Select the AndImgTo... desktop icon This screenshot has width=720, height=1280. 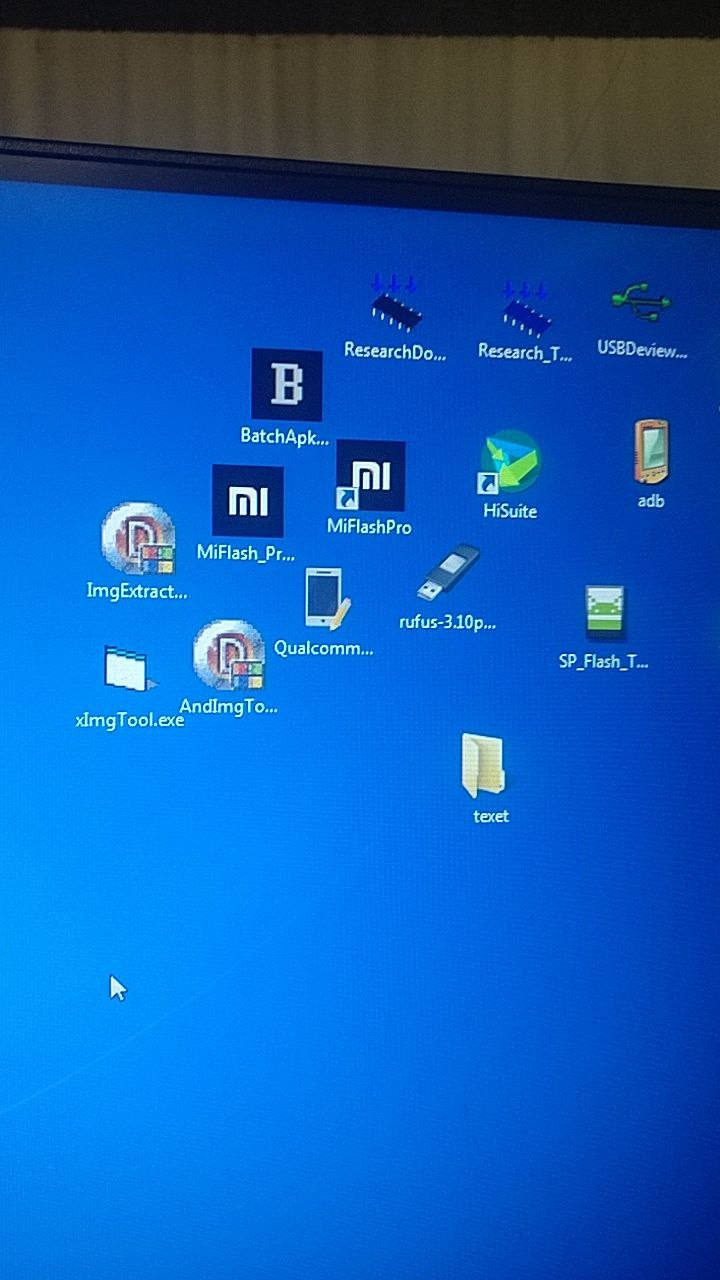(229, 656)
